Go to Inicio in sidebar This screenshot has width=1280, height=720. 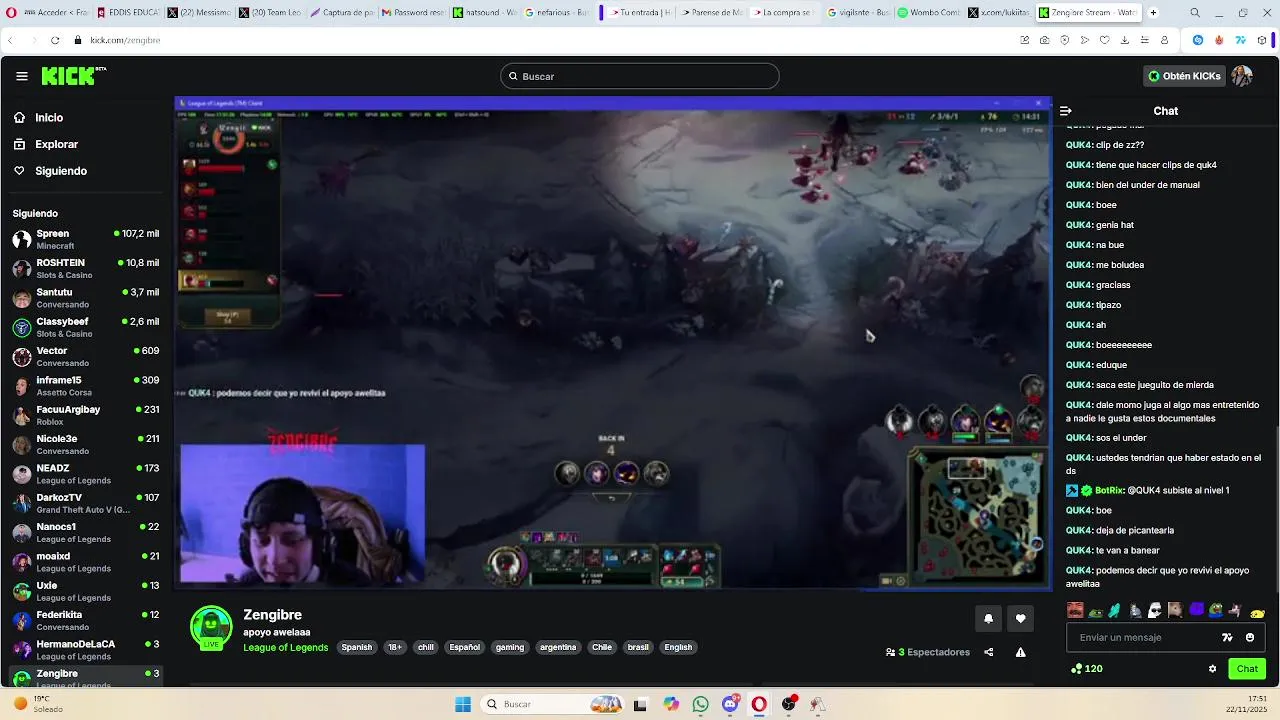click(38, 118)
